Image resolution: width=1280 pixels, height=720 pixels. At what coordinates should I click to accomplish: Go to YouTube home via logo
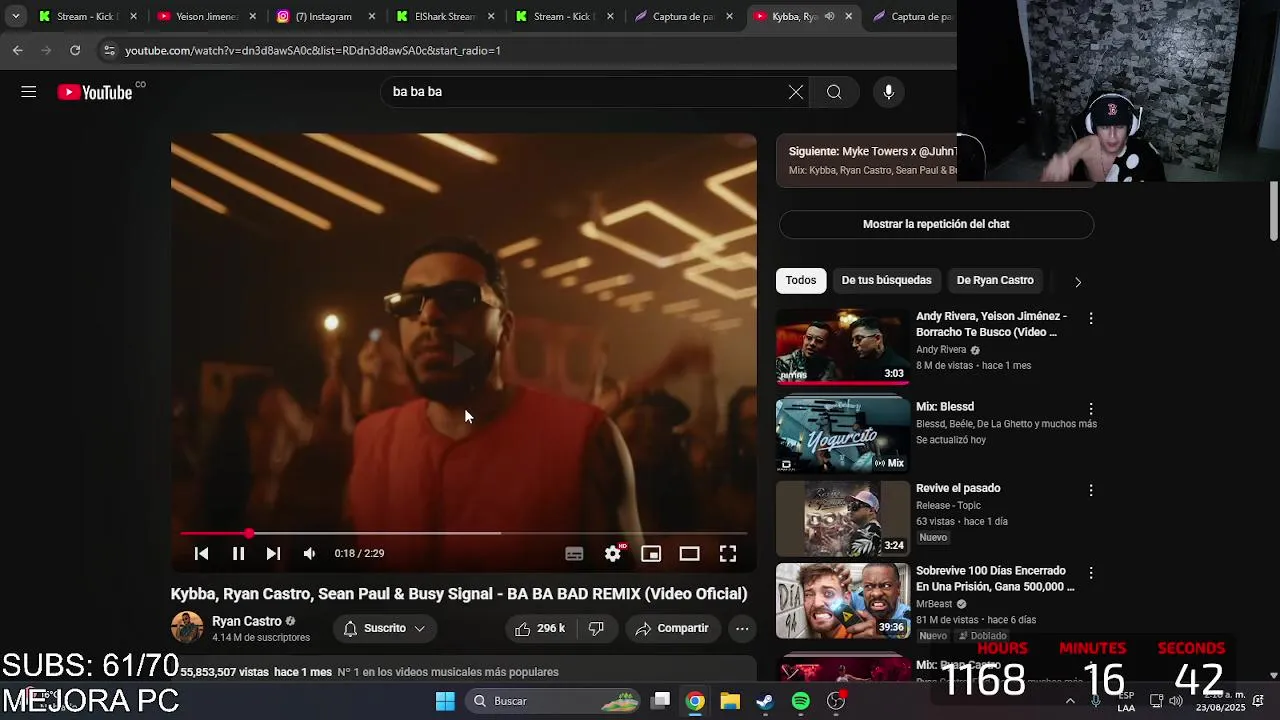(x=95, y=92)
